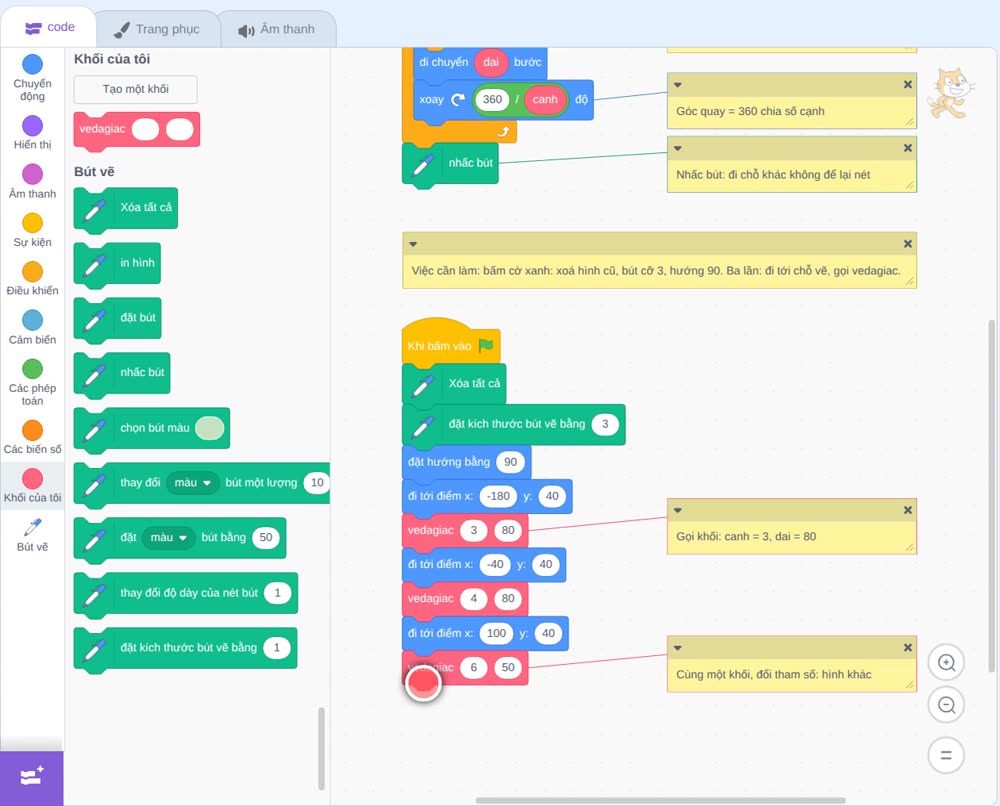Select the Khối của tôi category
Viewport: 1000px width, 806px height.
[32, 486]
